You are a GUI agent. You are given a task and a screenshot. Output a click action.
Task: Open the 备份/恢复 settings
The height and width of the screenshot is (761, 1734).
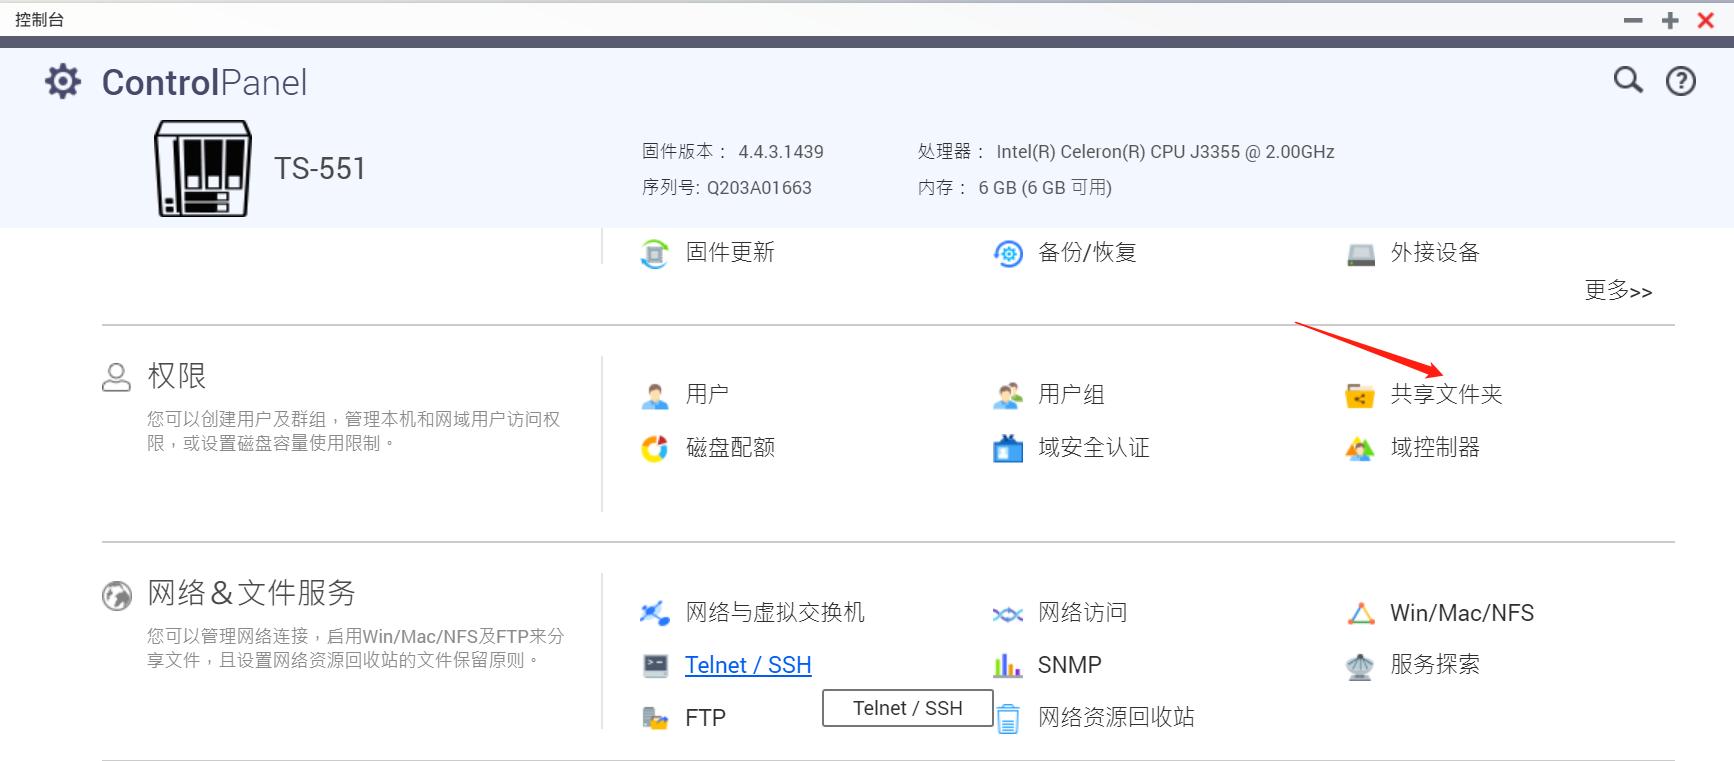coord(1087,253)
